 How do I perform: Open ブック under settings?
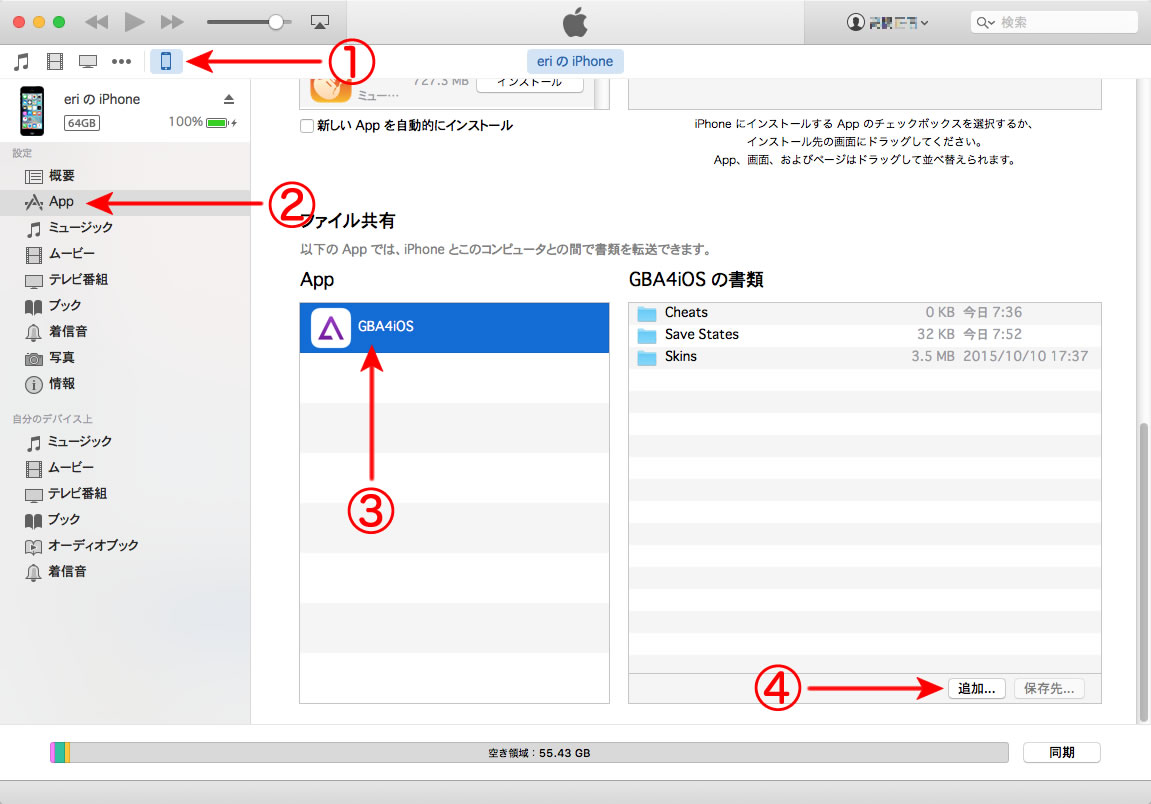coord(125,305)
